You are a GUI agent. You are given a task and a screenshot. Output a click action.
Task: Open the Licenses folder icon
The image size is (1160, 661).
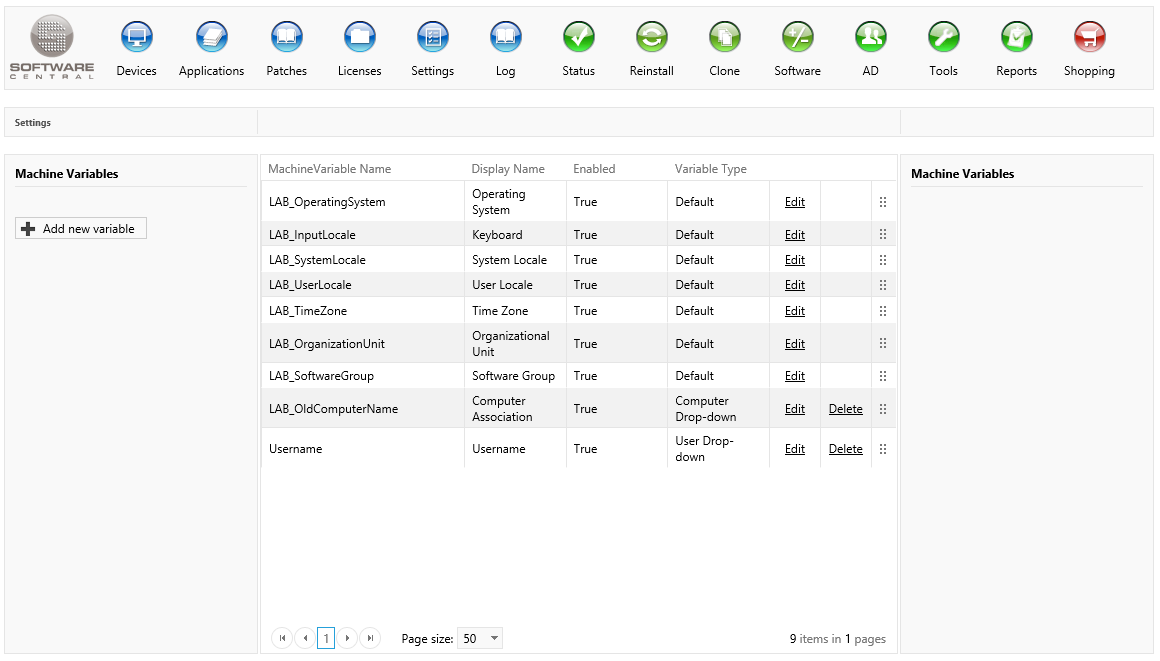pos(360,38)
